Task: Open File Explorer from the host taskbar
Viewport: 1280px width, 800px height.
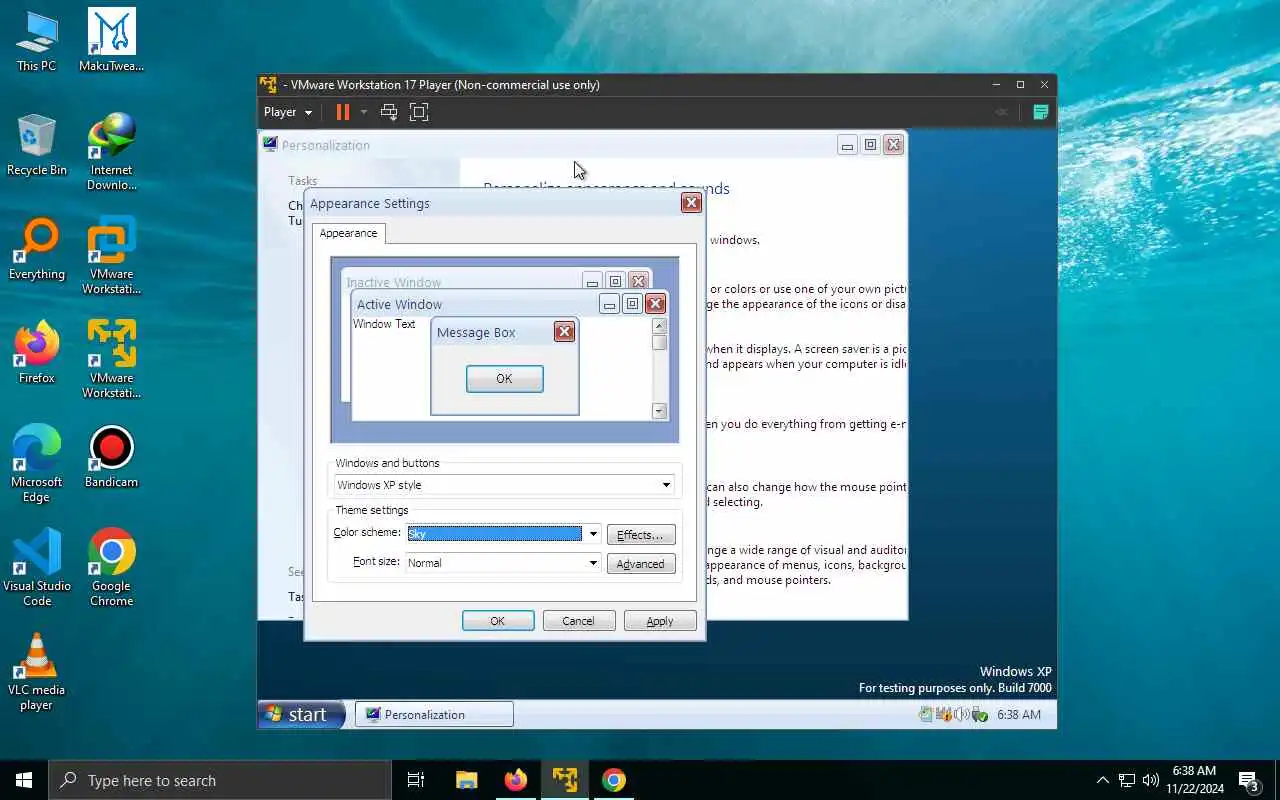Action: (466, 780)
